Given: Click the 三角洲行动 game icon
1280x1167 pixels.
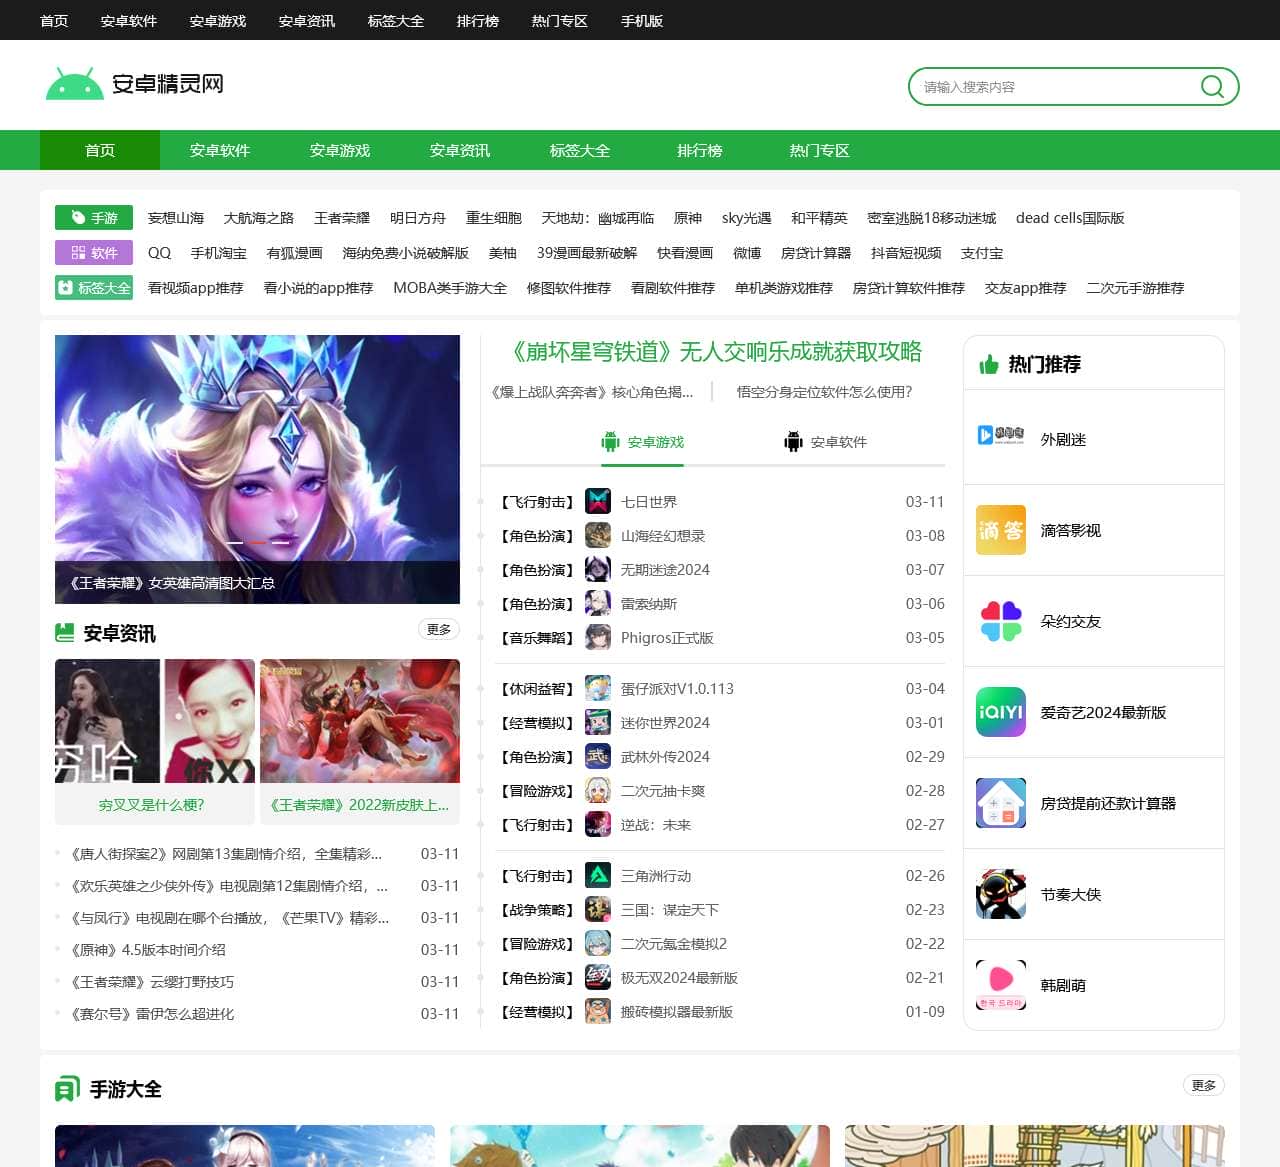Looking at the screenshot, I should 598,875.
